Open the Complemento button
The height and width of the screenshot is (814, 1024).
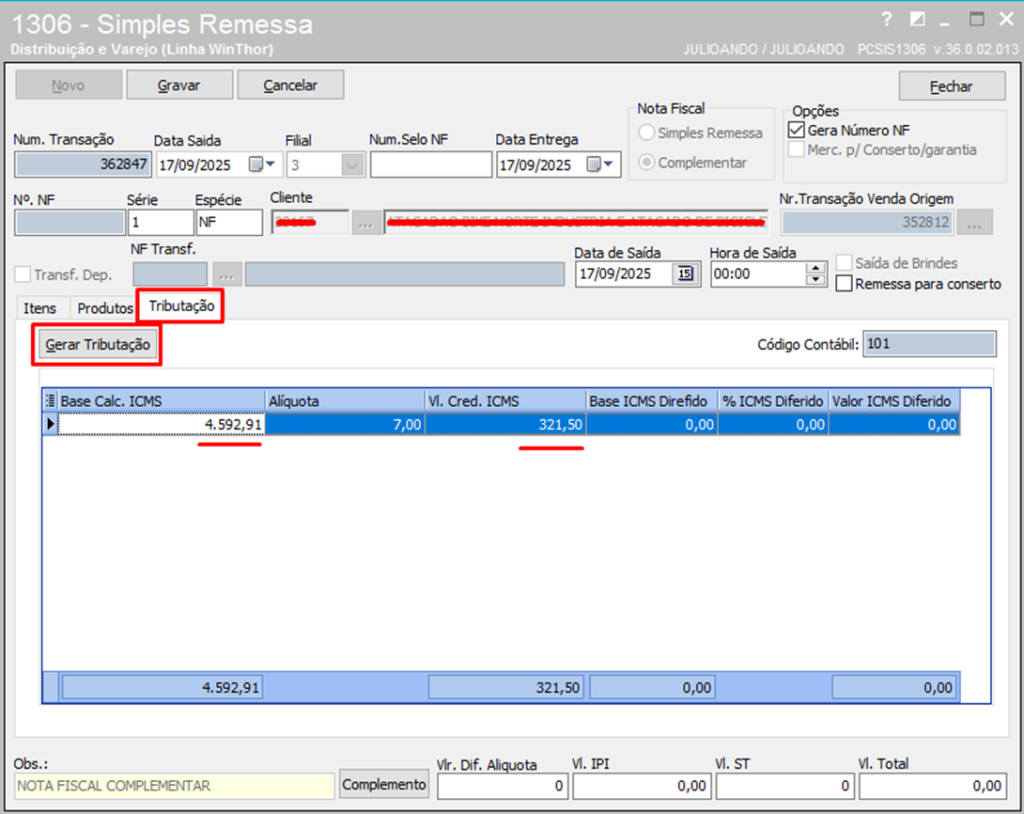pyautogui.click(x=384, y=785)
